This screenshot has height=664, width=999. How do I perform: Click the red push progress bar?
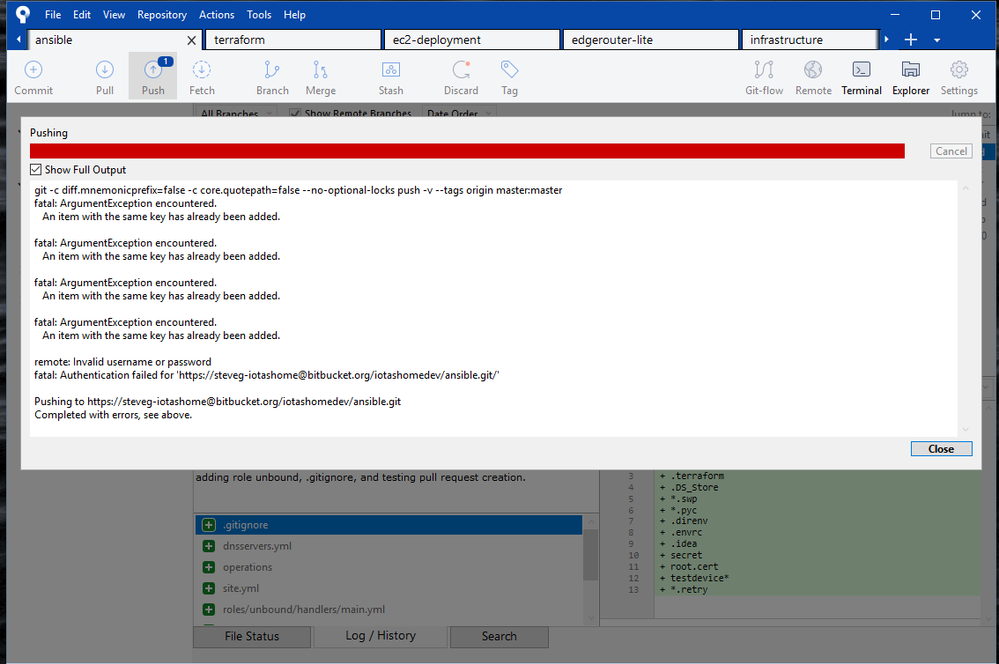point(467,150)
